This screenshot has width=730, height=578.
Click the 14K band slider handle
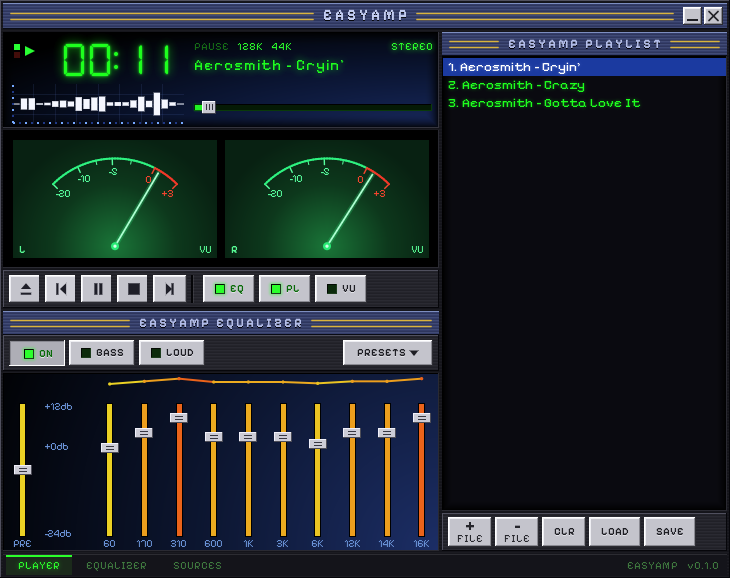[386, 433]
